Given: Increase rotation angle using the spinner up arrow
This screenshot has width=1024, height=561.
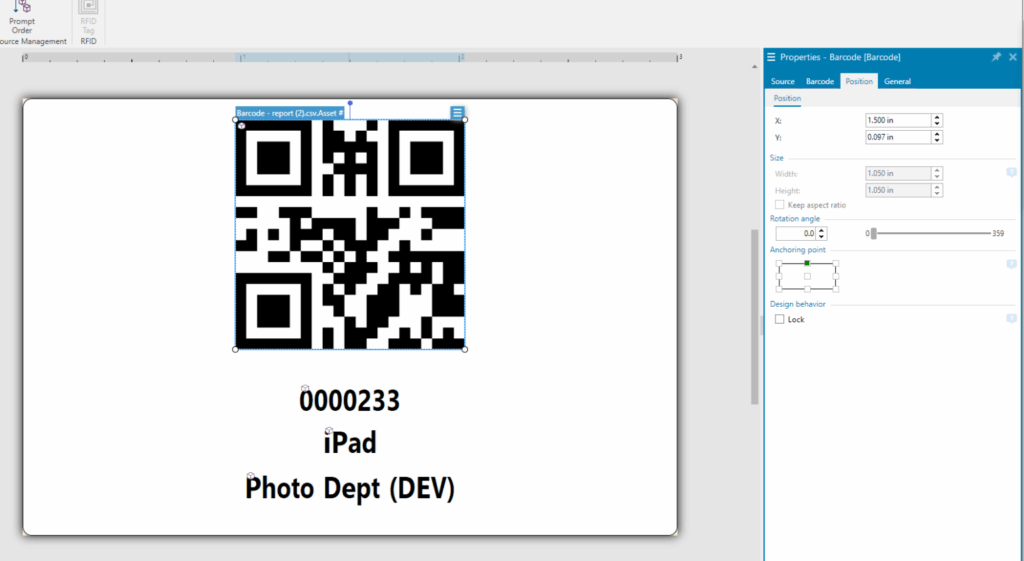Looking at the screenshot, I should point(822,230).
